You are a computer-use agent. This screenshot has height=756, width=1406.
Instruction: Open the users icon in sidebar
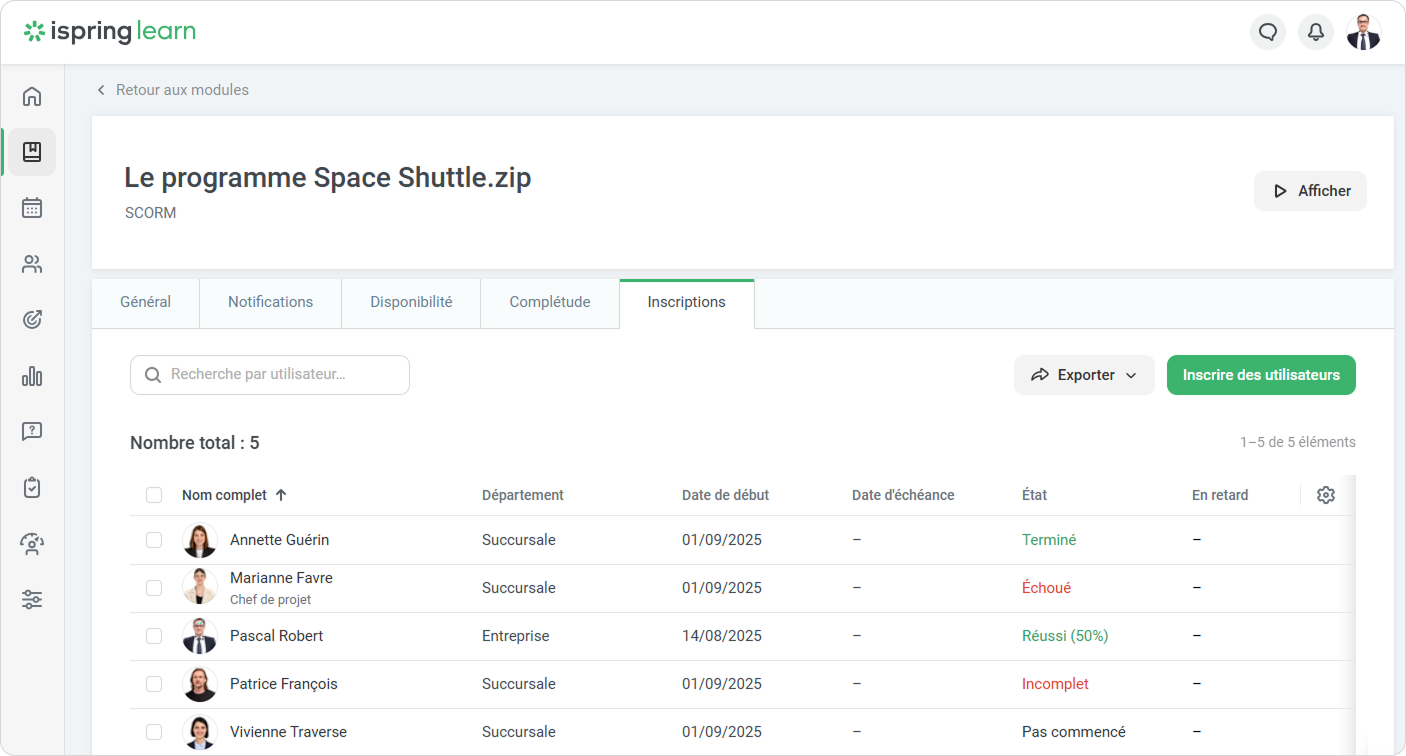tap(32, 264)
